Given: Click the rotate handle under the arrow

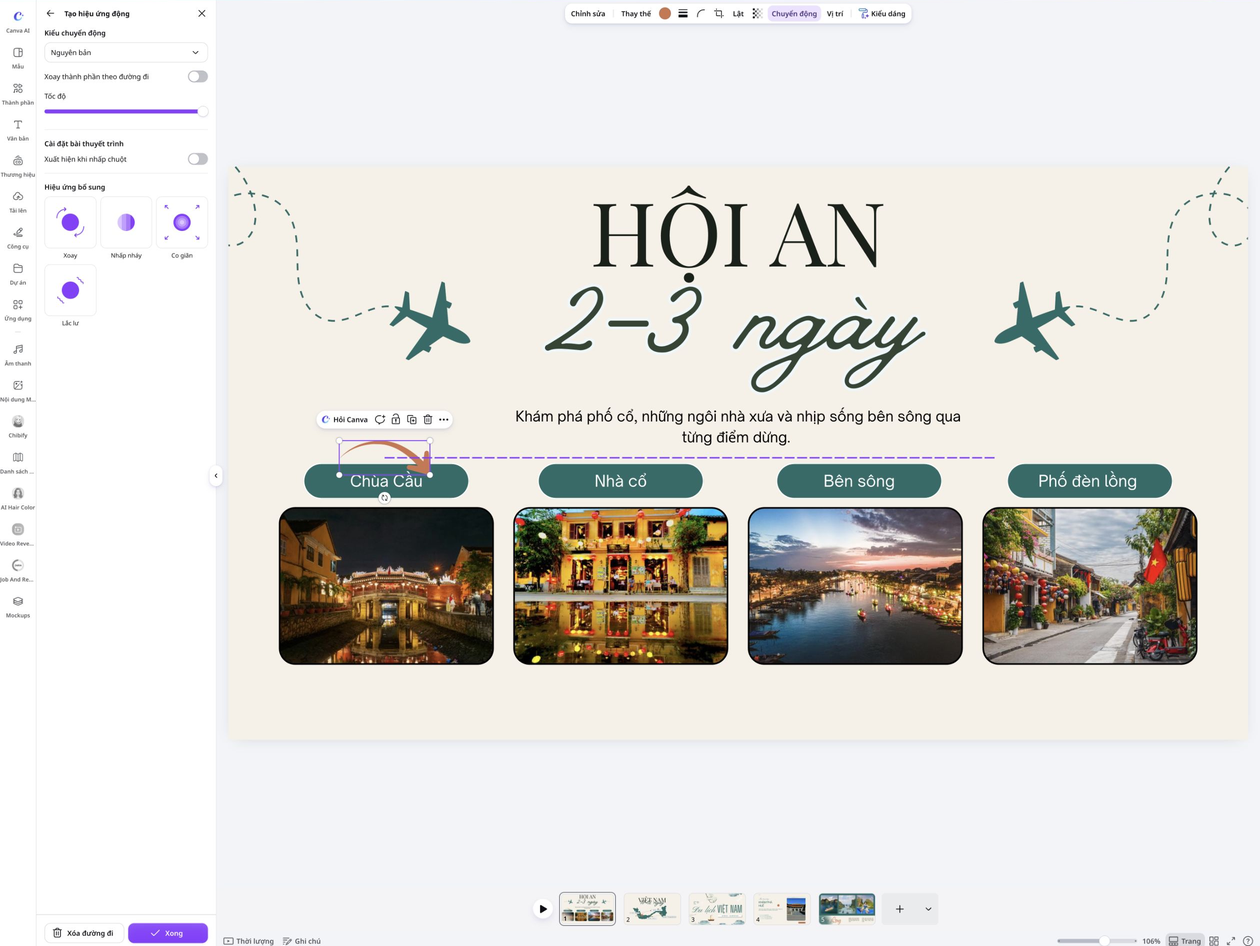Looking at the screenshot, I should [x=384, y=497].
